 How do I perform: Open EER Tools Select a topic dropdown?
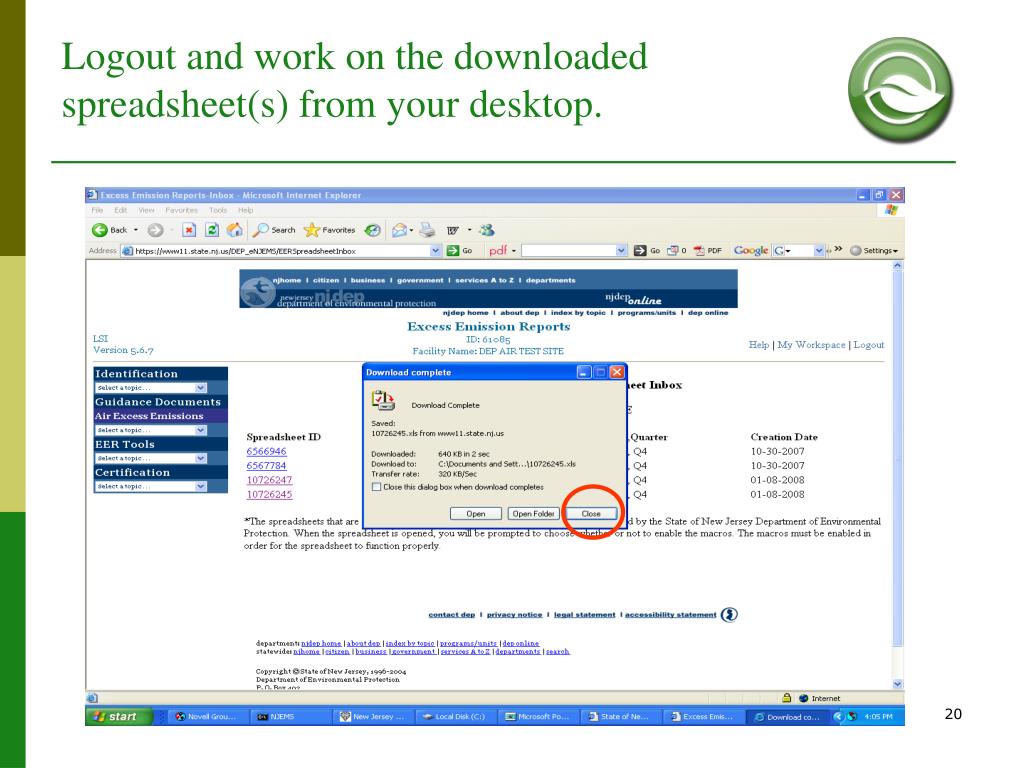tap(200, 458)
